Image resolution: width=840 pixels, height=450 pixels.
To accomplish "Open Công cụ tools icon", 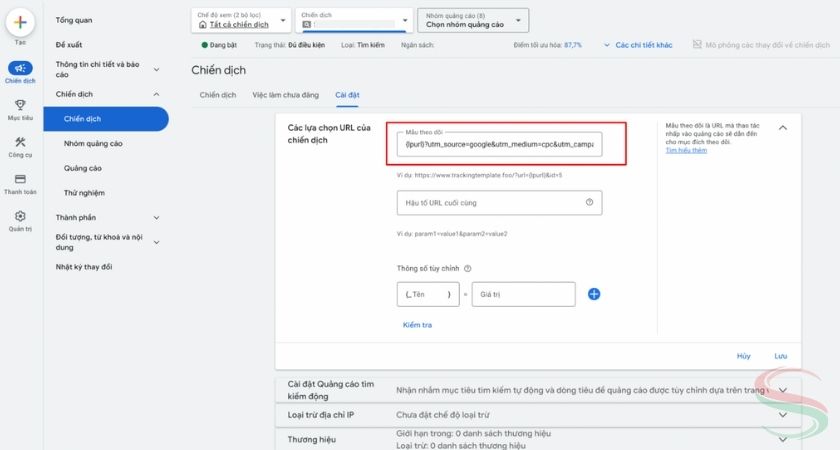I will click(x=20, y=142).
